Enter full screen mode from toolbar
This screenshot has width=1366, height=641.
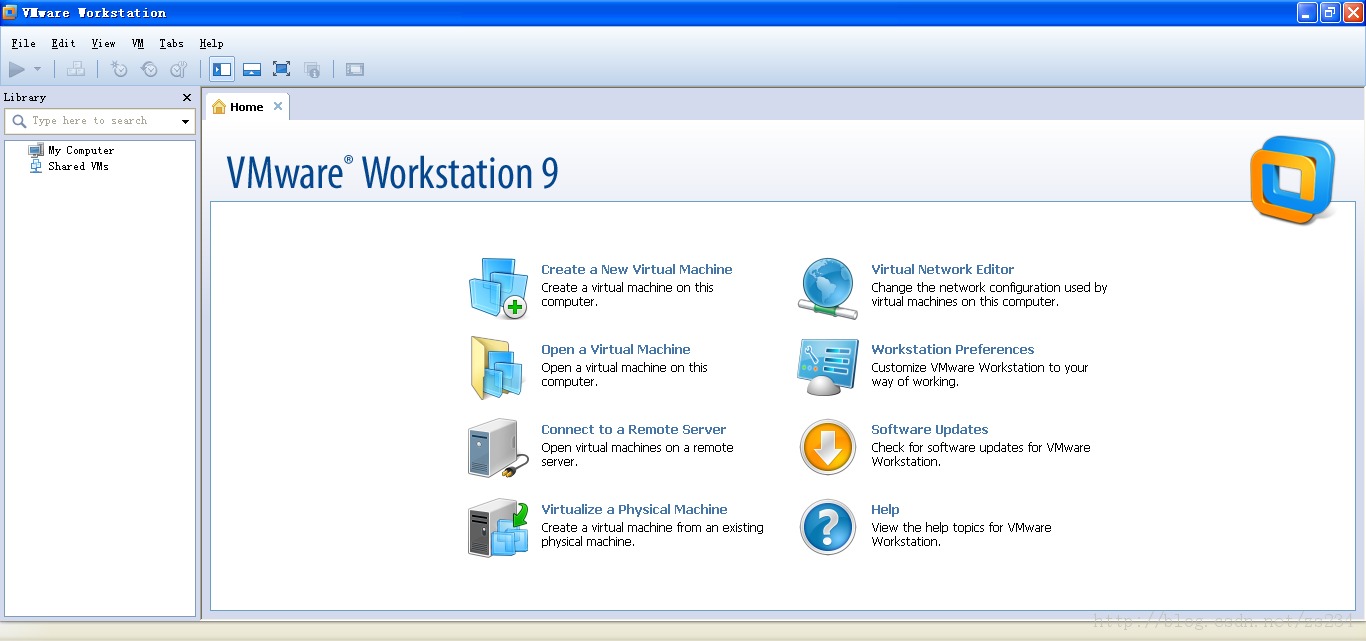282,69
